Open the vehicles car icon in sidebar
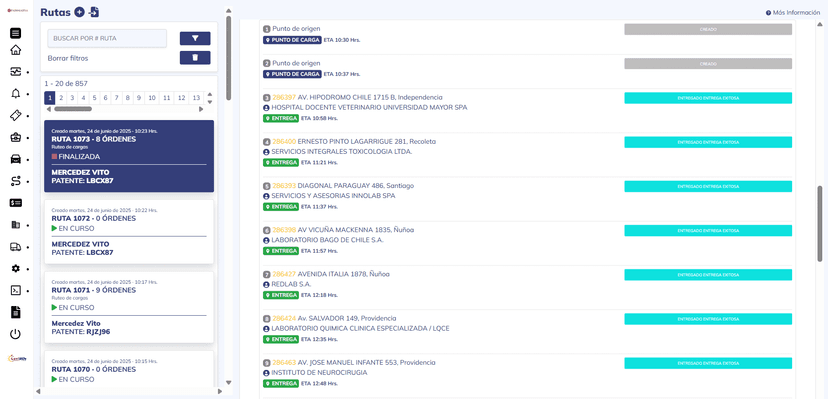Screen dimensions: 828x399 point(16,159)
